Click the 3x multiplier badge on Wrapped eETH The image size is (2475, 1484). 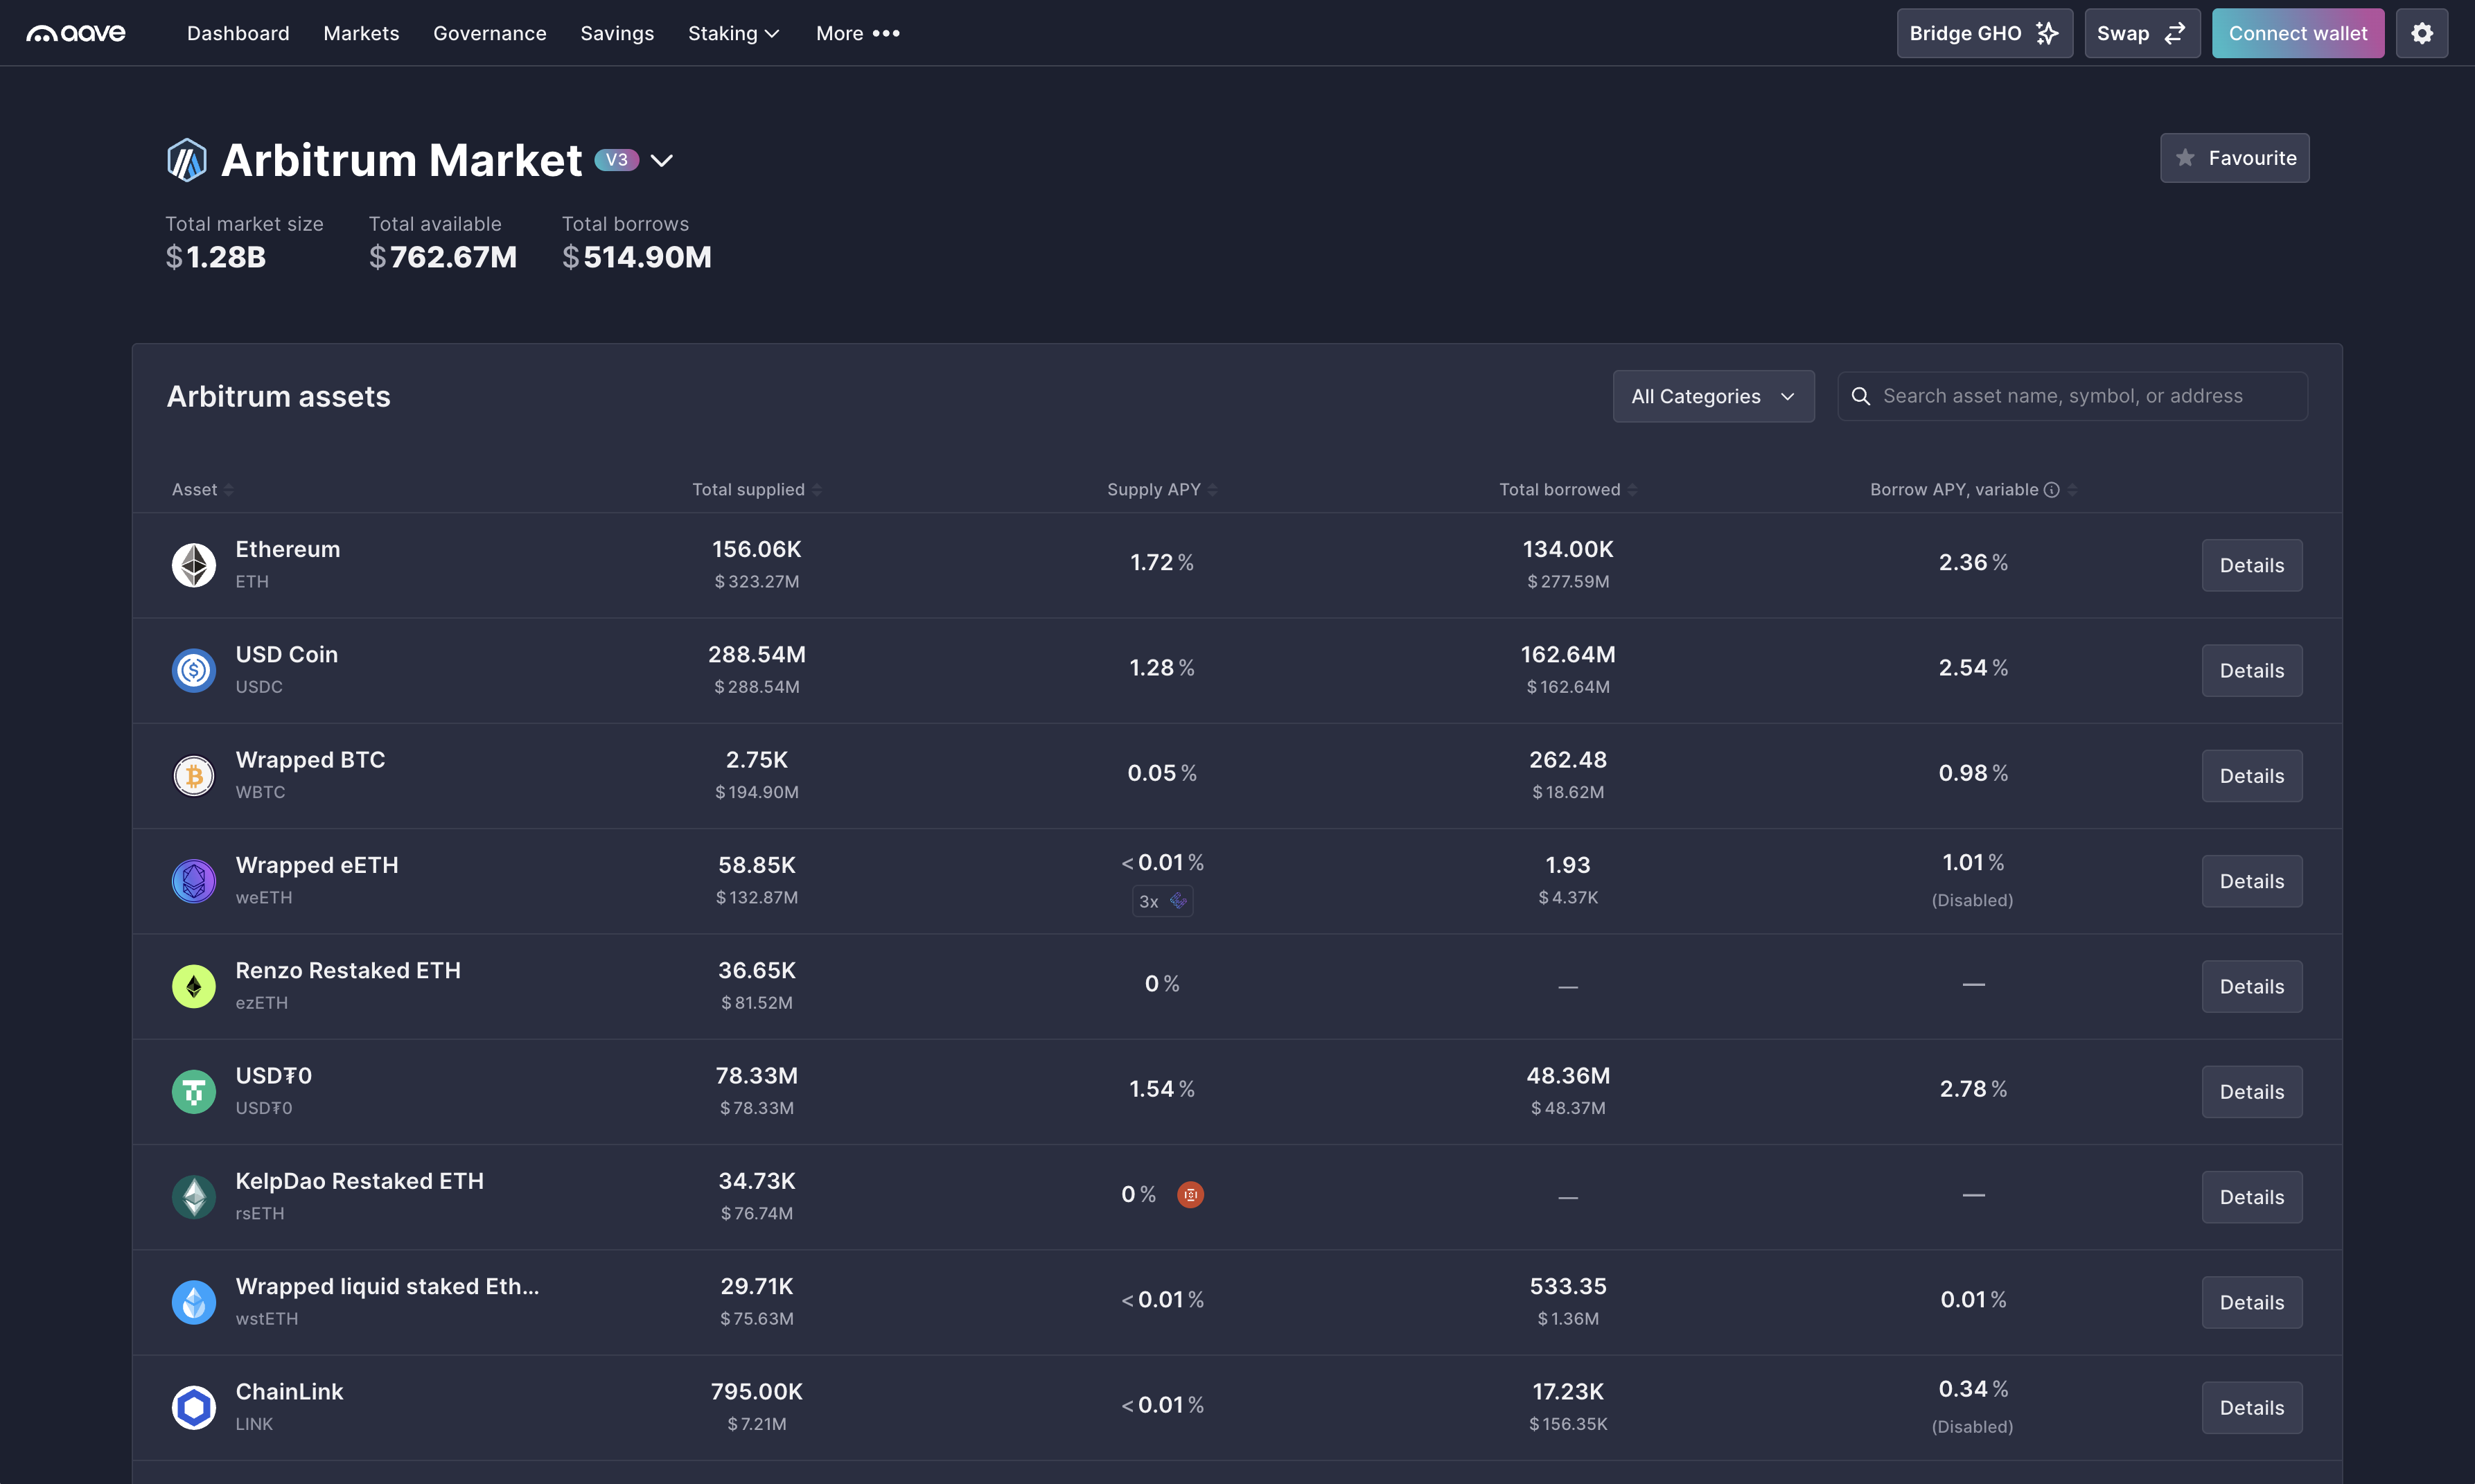click(1161, 901)
